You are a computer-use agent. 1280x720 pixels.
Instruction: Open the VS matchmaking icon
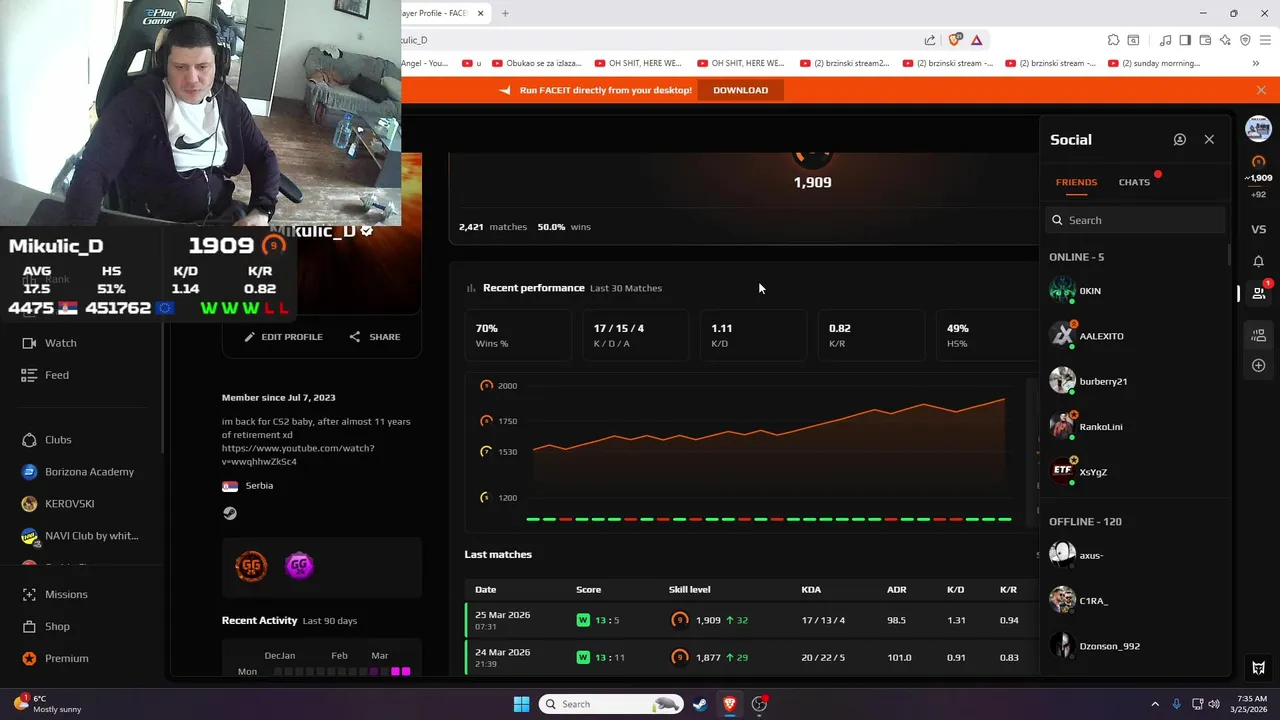(1259, 229)
